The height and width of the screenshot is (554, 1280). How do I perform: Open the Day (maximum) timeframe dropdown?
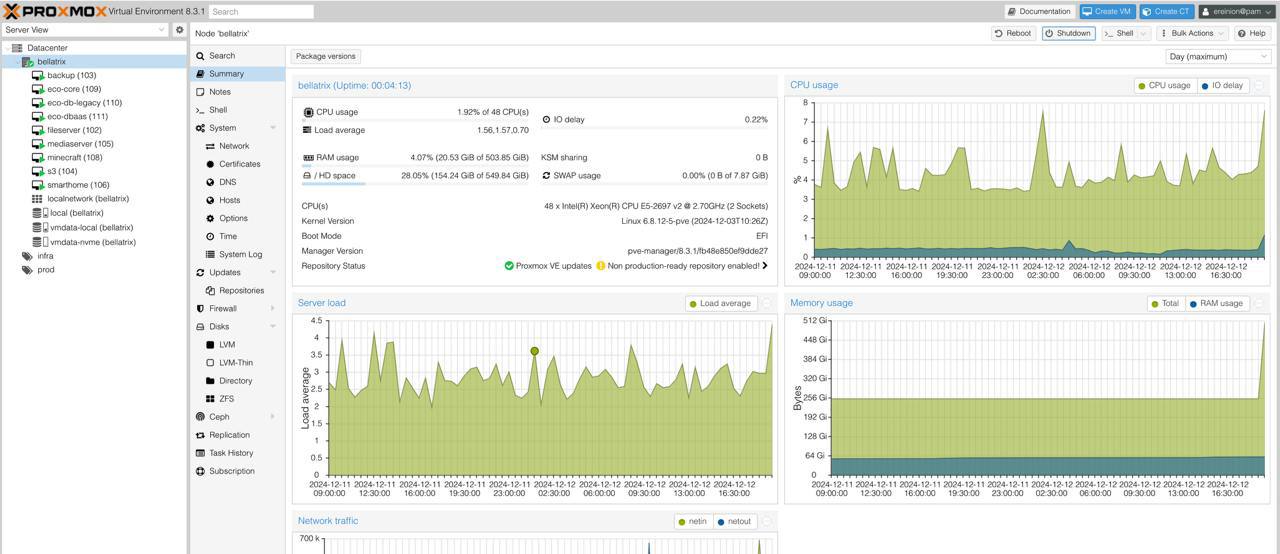tap(1218, 57)
